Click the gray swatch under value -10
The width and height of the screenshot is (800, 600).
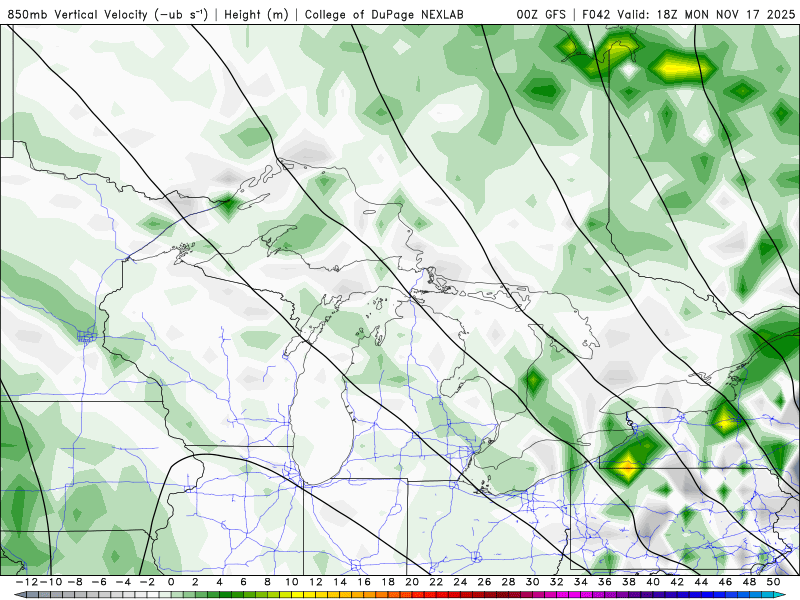point(57,594)
